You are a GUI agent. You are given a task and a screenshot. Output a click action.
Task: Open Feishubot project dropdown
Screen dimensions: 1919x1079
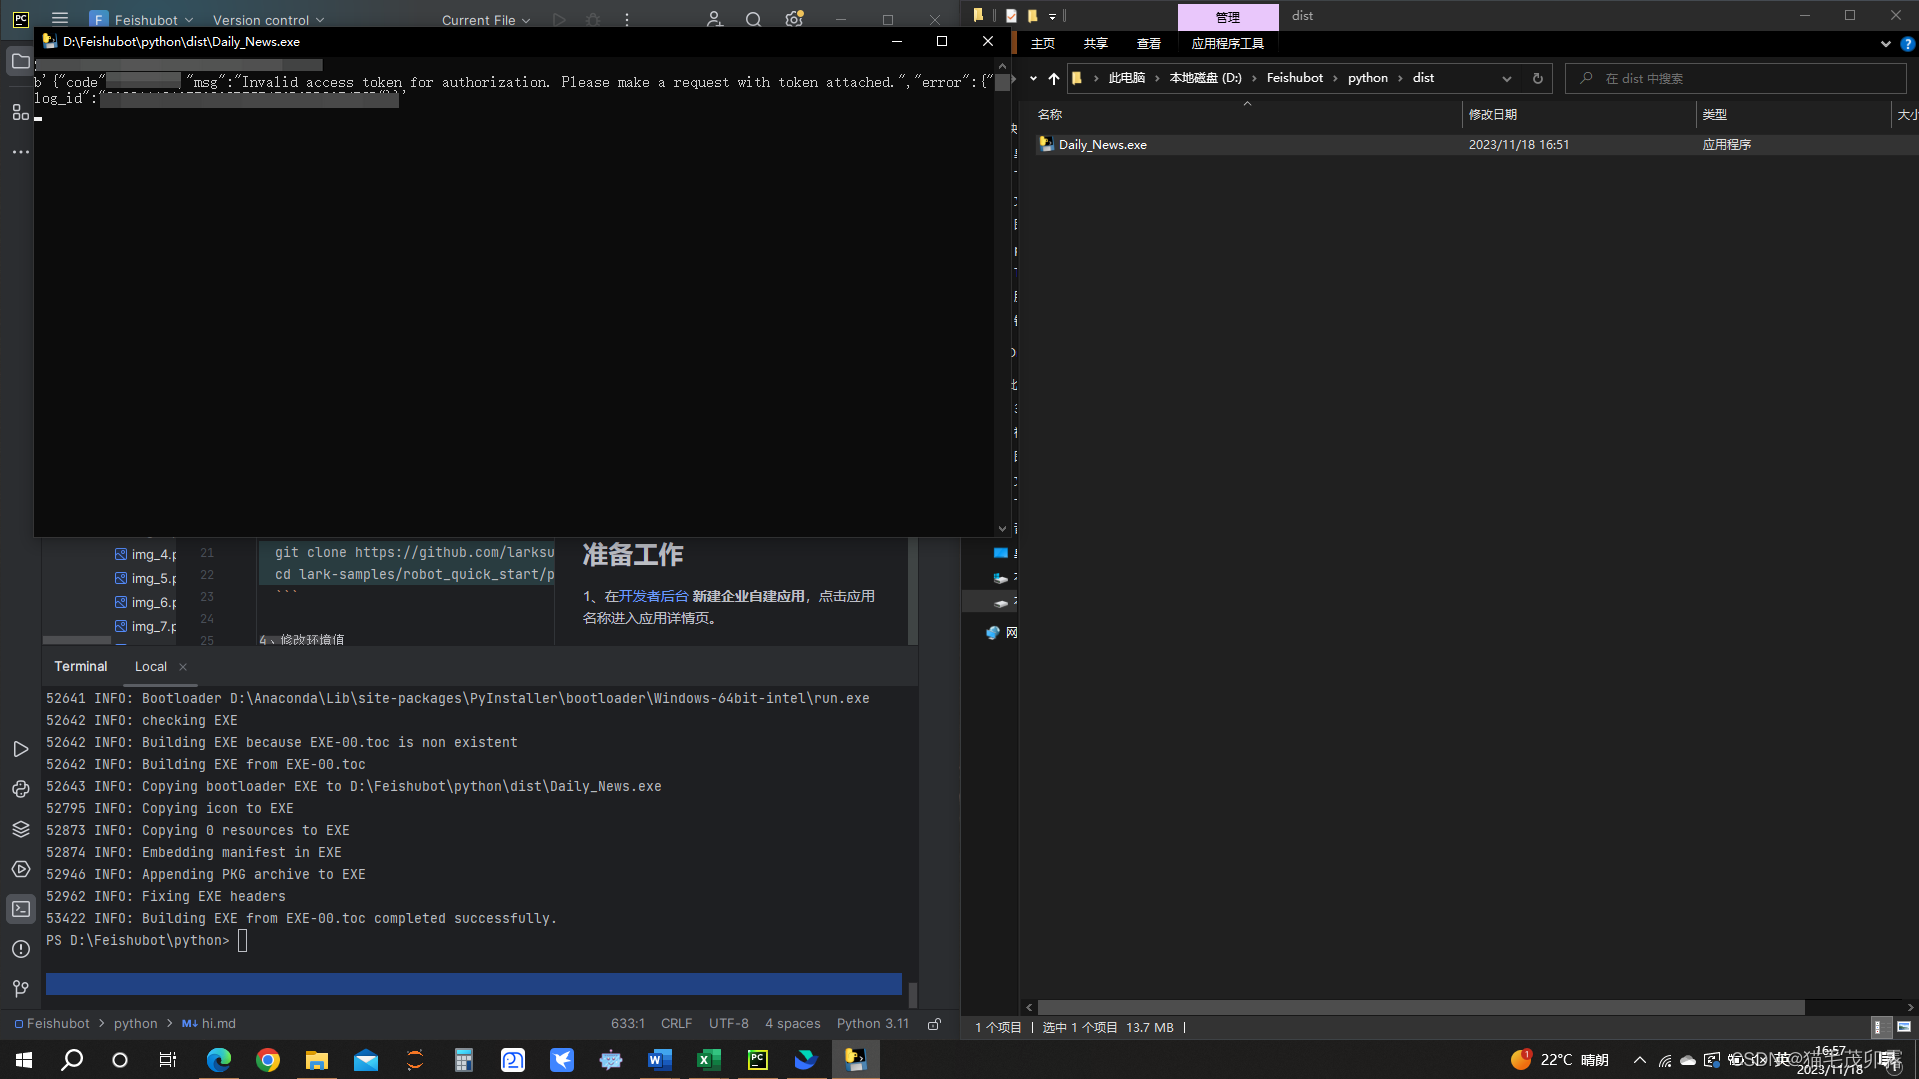141,19
